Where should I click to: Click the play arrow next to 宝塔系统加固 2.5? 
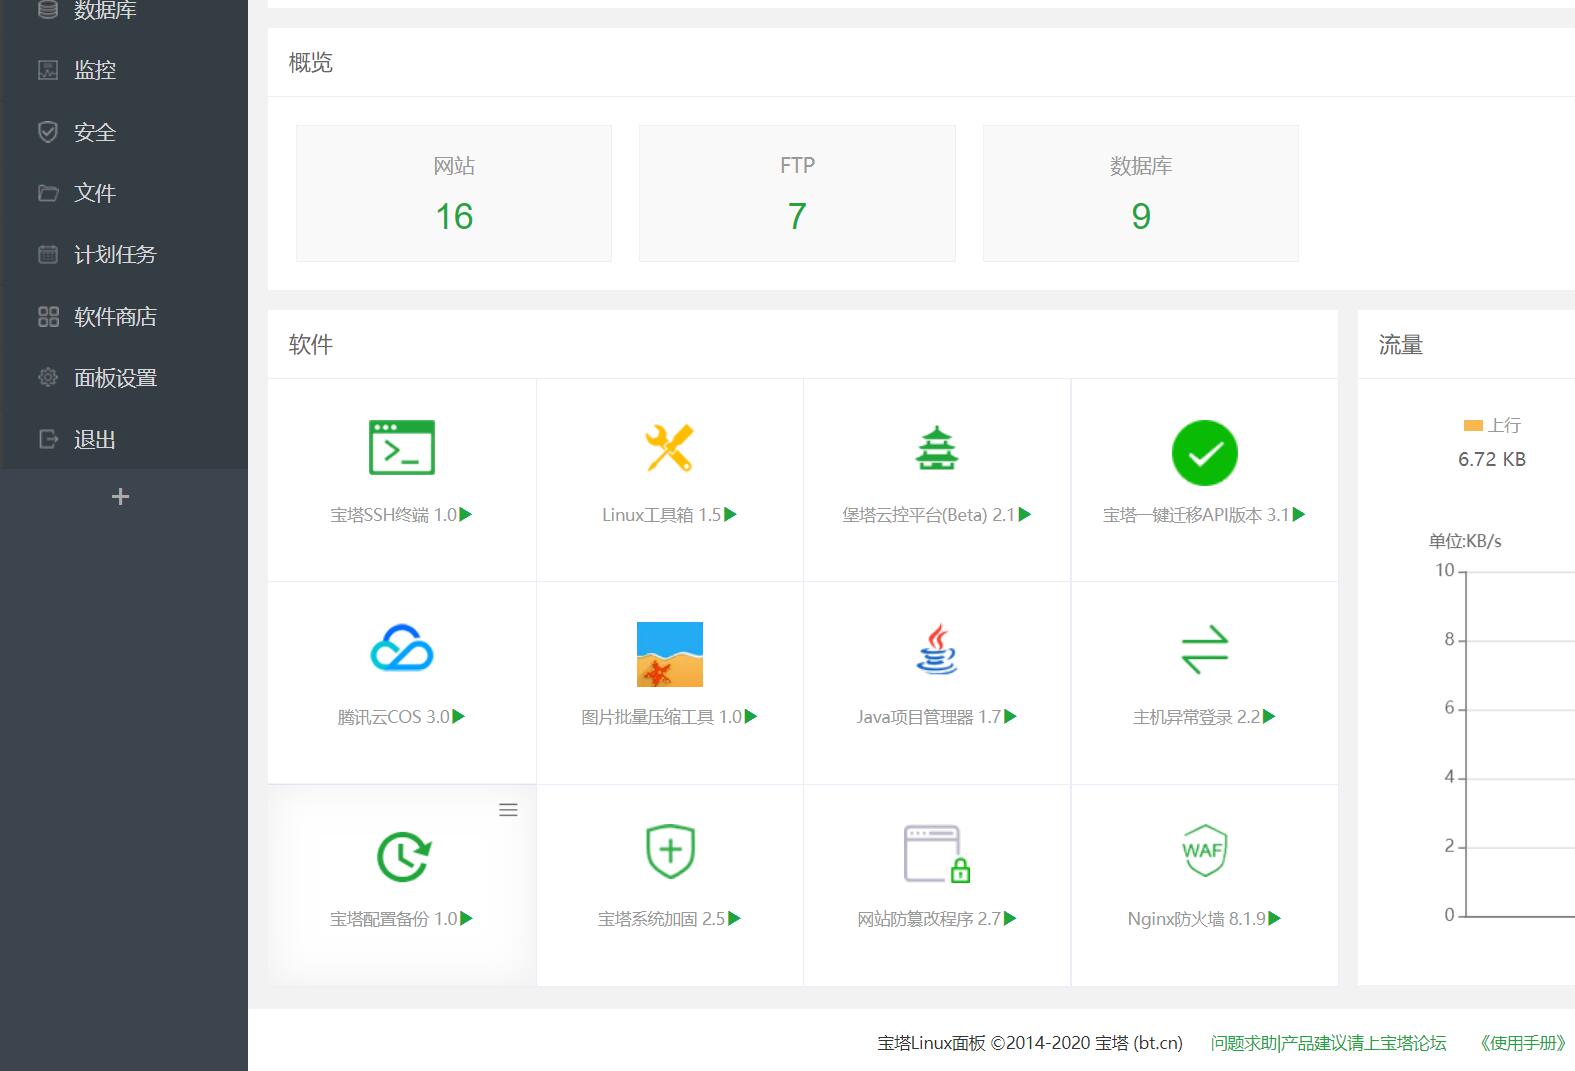(734, 918)
